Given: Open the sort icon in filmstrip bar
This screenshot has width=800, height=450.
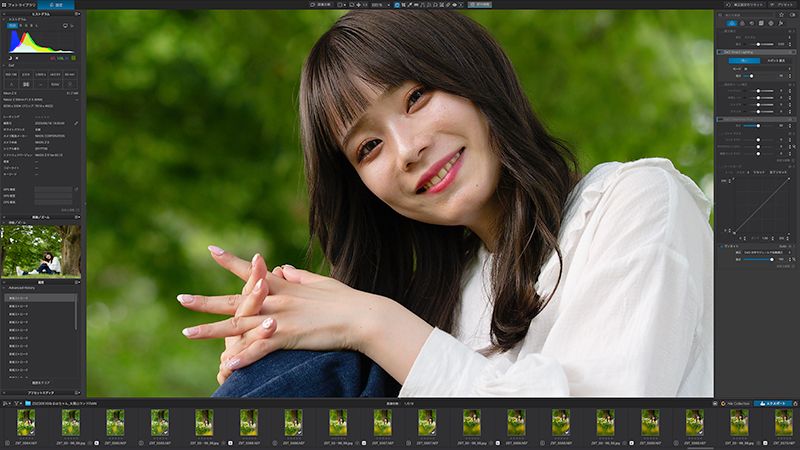Looking at the screenshot, I should (x=5, y=403).
